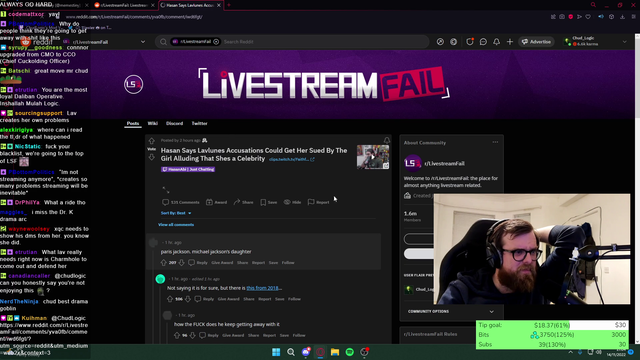640x360 pixels.
Task: Follow the 'Not saying it is' comment
Action: [x=294, y=299]
